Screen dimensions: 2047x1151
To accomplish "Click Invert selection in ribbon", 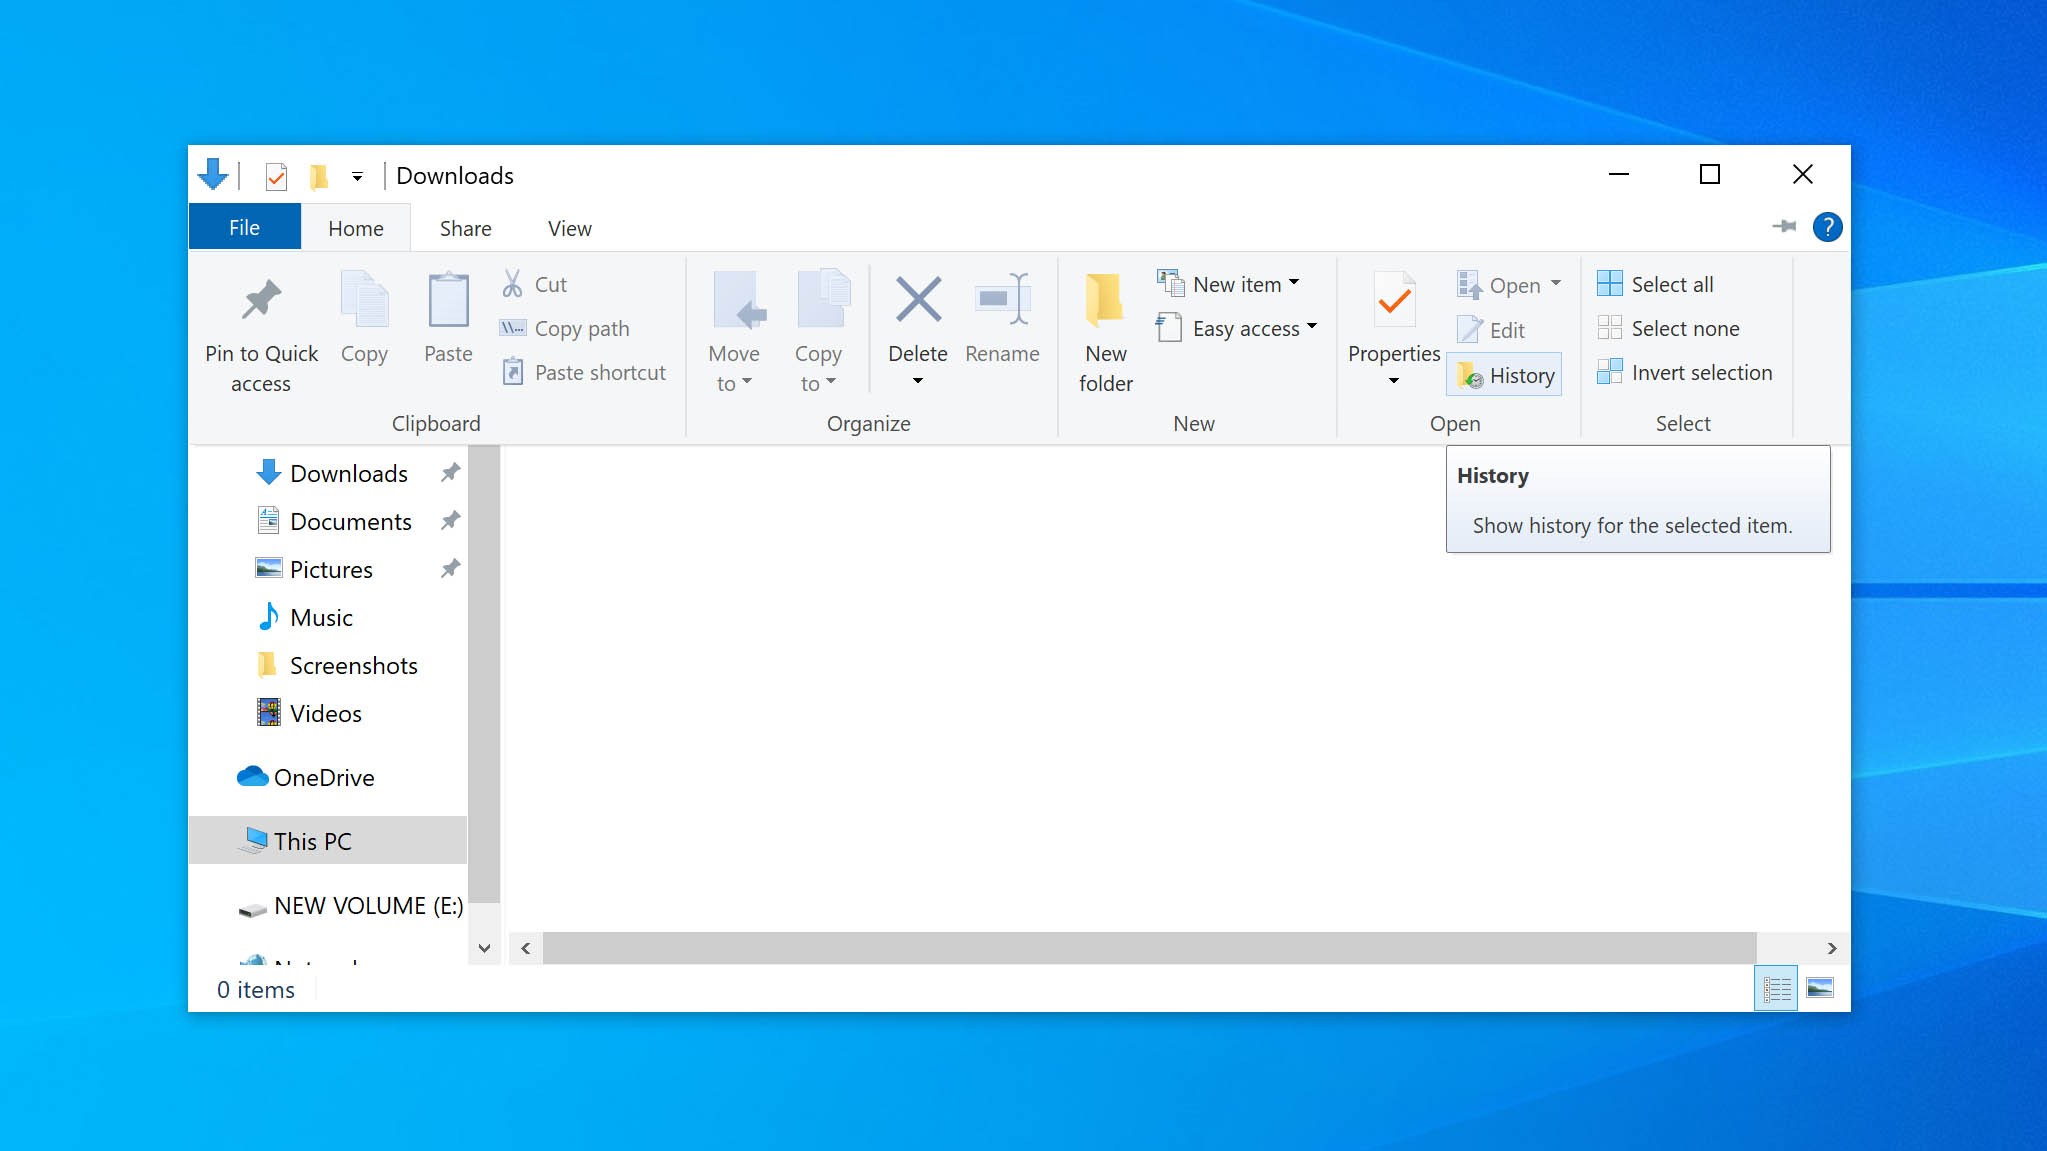I will (1685, 372).
